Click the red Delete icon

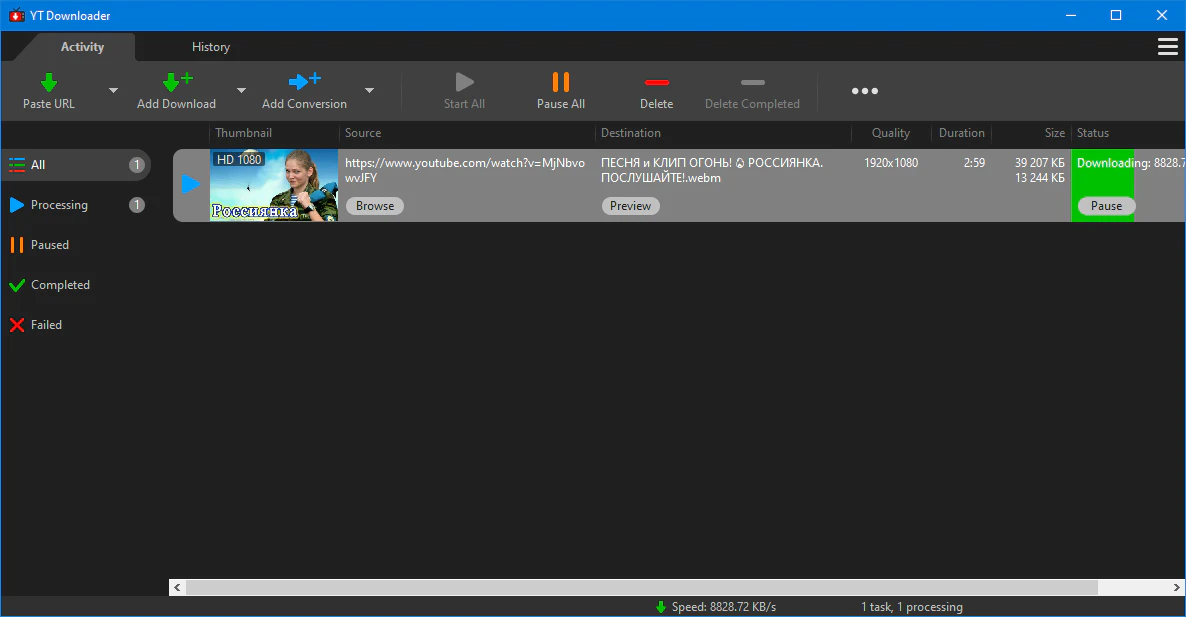pyautogui.click(x=656, y=82)
